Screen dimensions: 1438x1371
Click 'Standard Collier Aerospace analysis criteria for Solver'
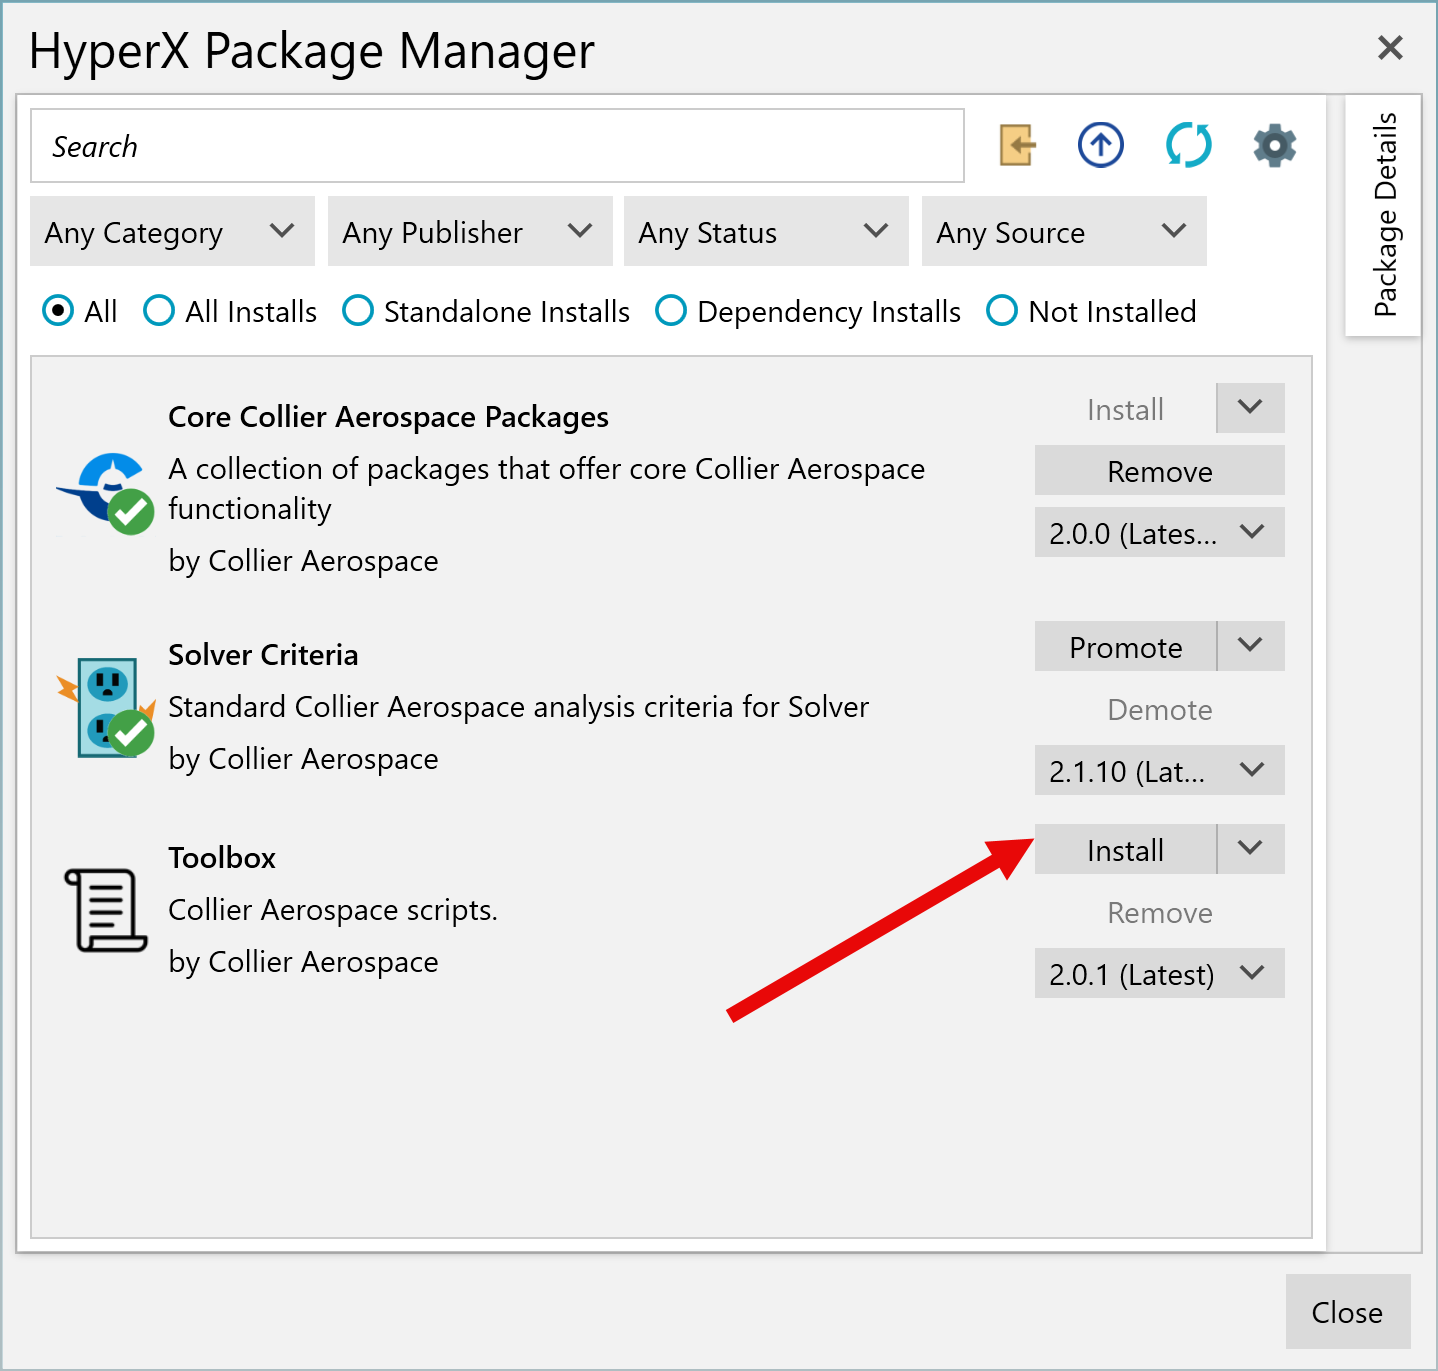[x=519, y=706]
